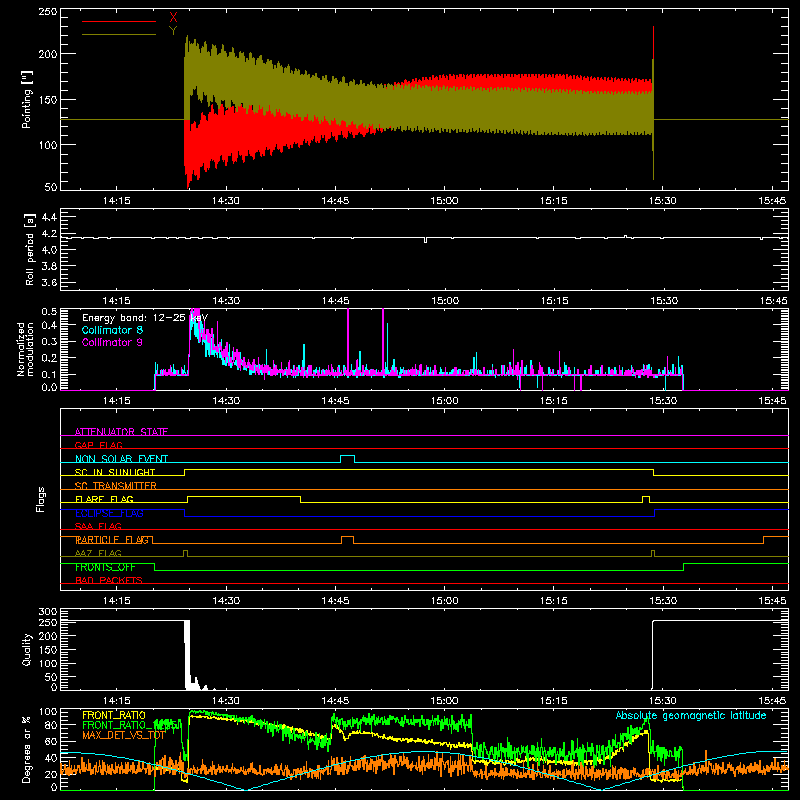800x800 pixels.
Task: Click the short FLARE_FLAG pulse near 15:28
Action: (646, 499)
